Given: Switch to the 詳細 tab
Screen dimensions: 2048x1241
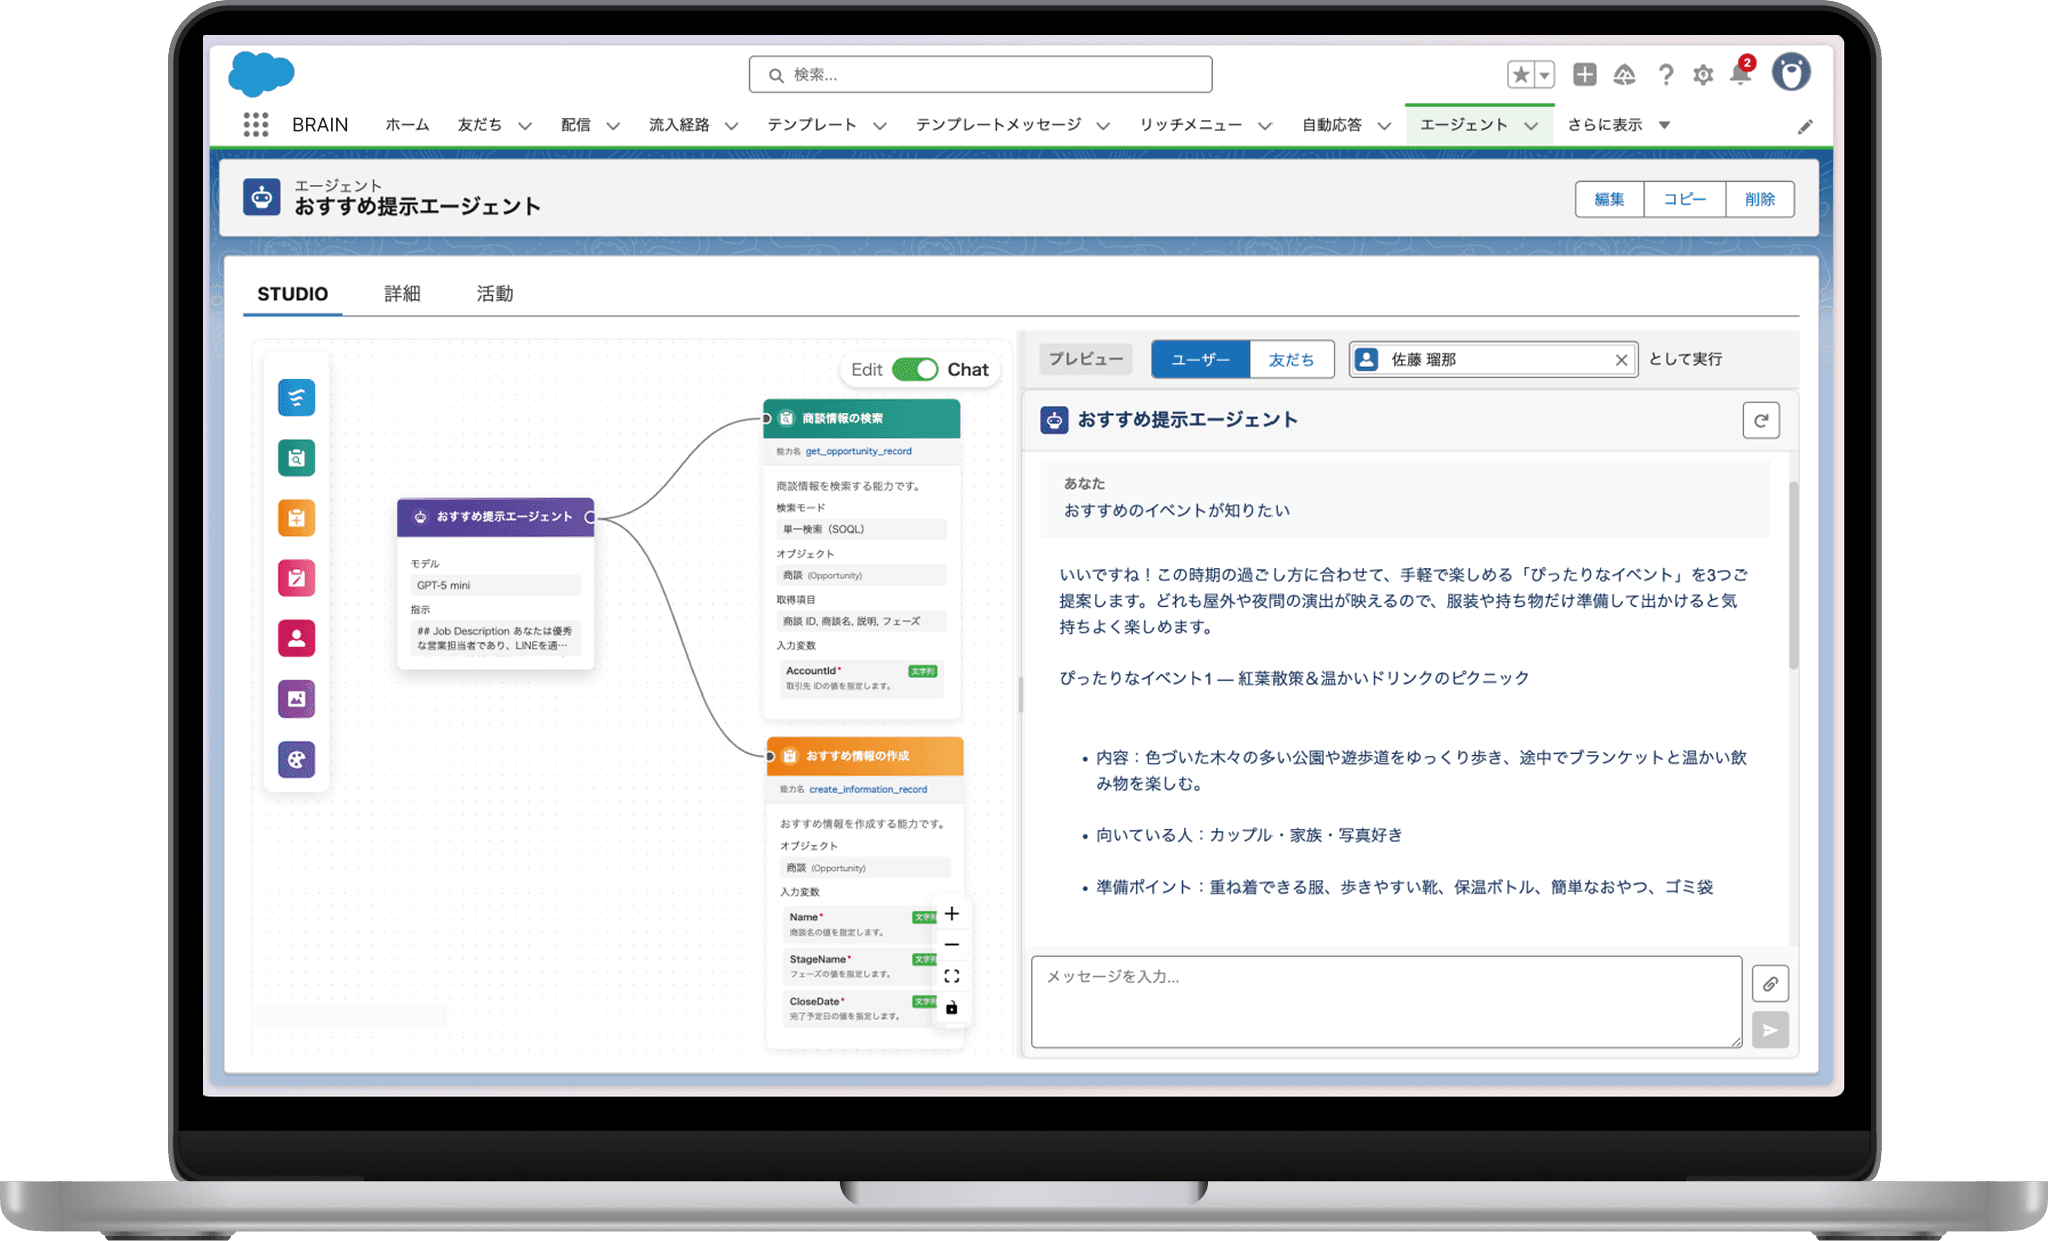Looking at the screenshot, I should pos(402,293).
